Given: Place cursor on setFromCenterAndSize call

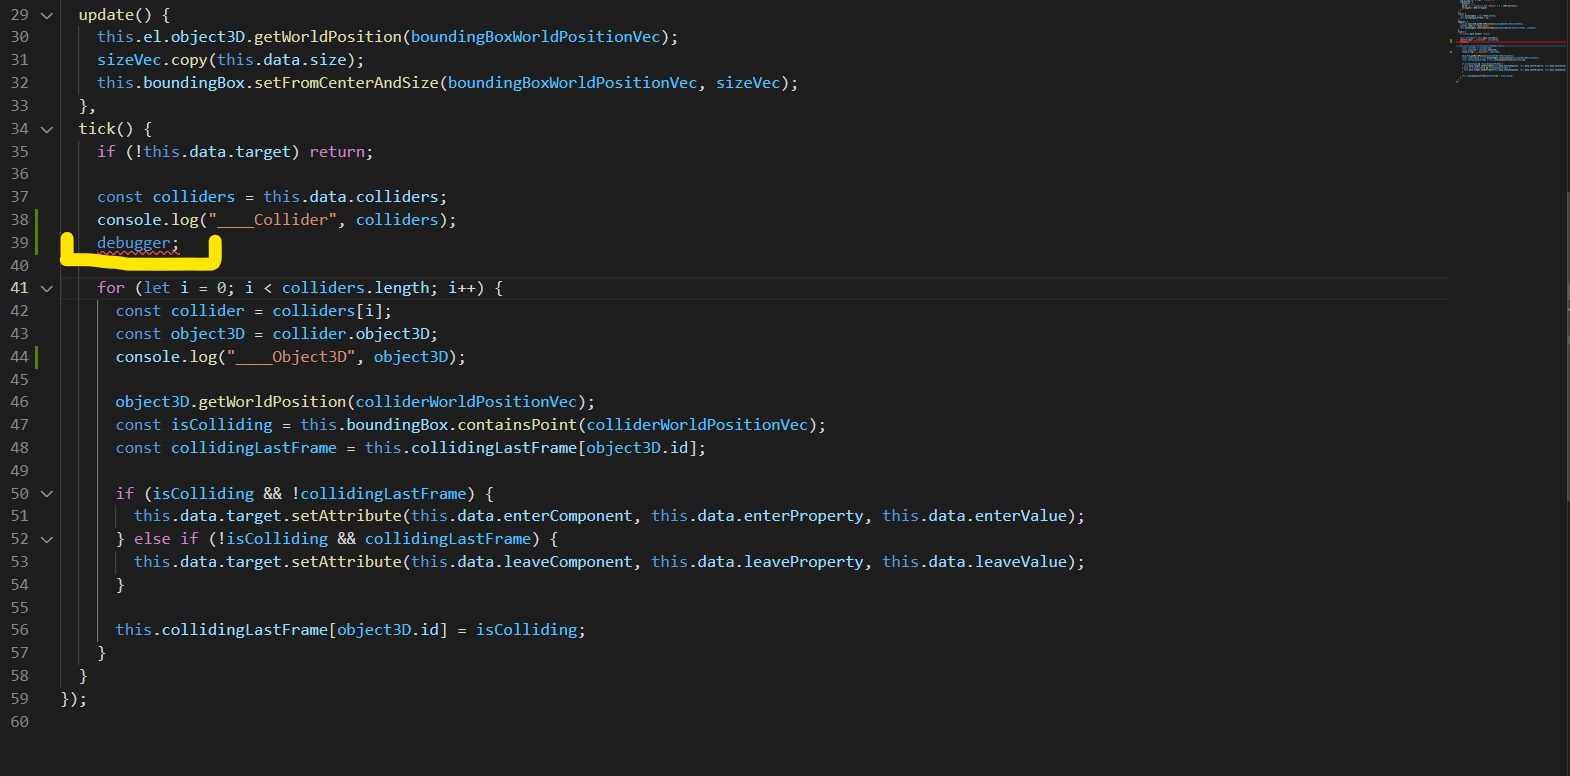Looking at the screenshot, I should 346,83.
